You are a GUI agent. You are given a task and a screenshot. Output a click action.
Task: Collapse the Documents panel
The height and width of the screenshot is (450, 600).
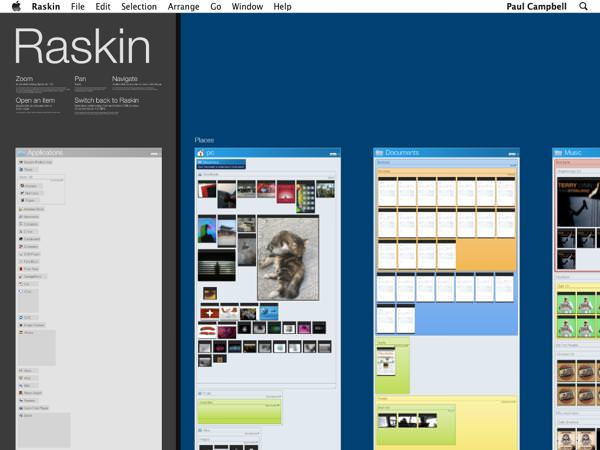click(512, 154)
